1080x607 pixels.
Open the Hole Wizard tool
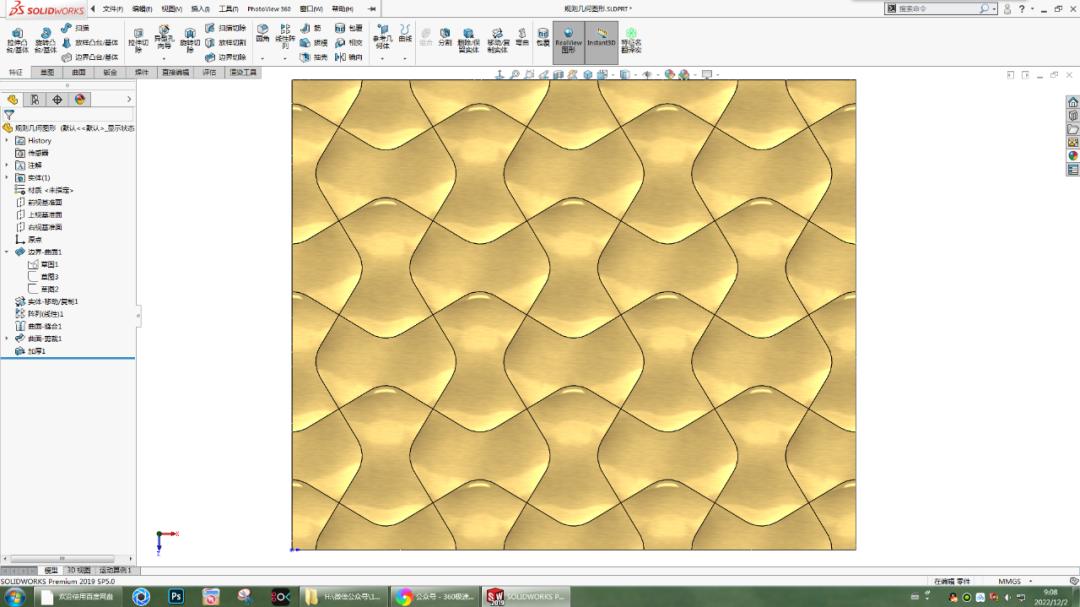point(164,36)
